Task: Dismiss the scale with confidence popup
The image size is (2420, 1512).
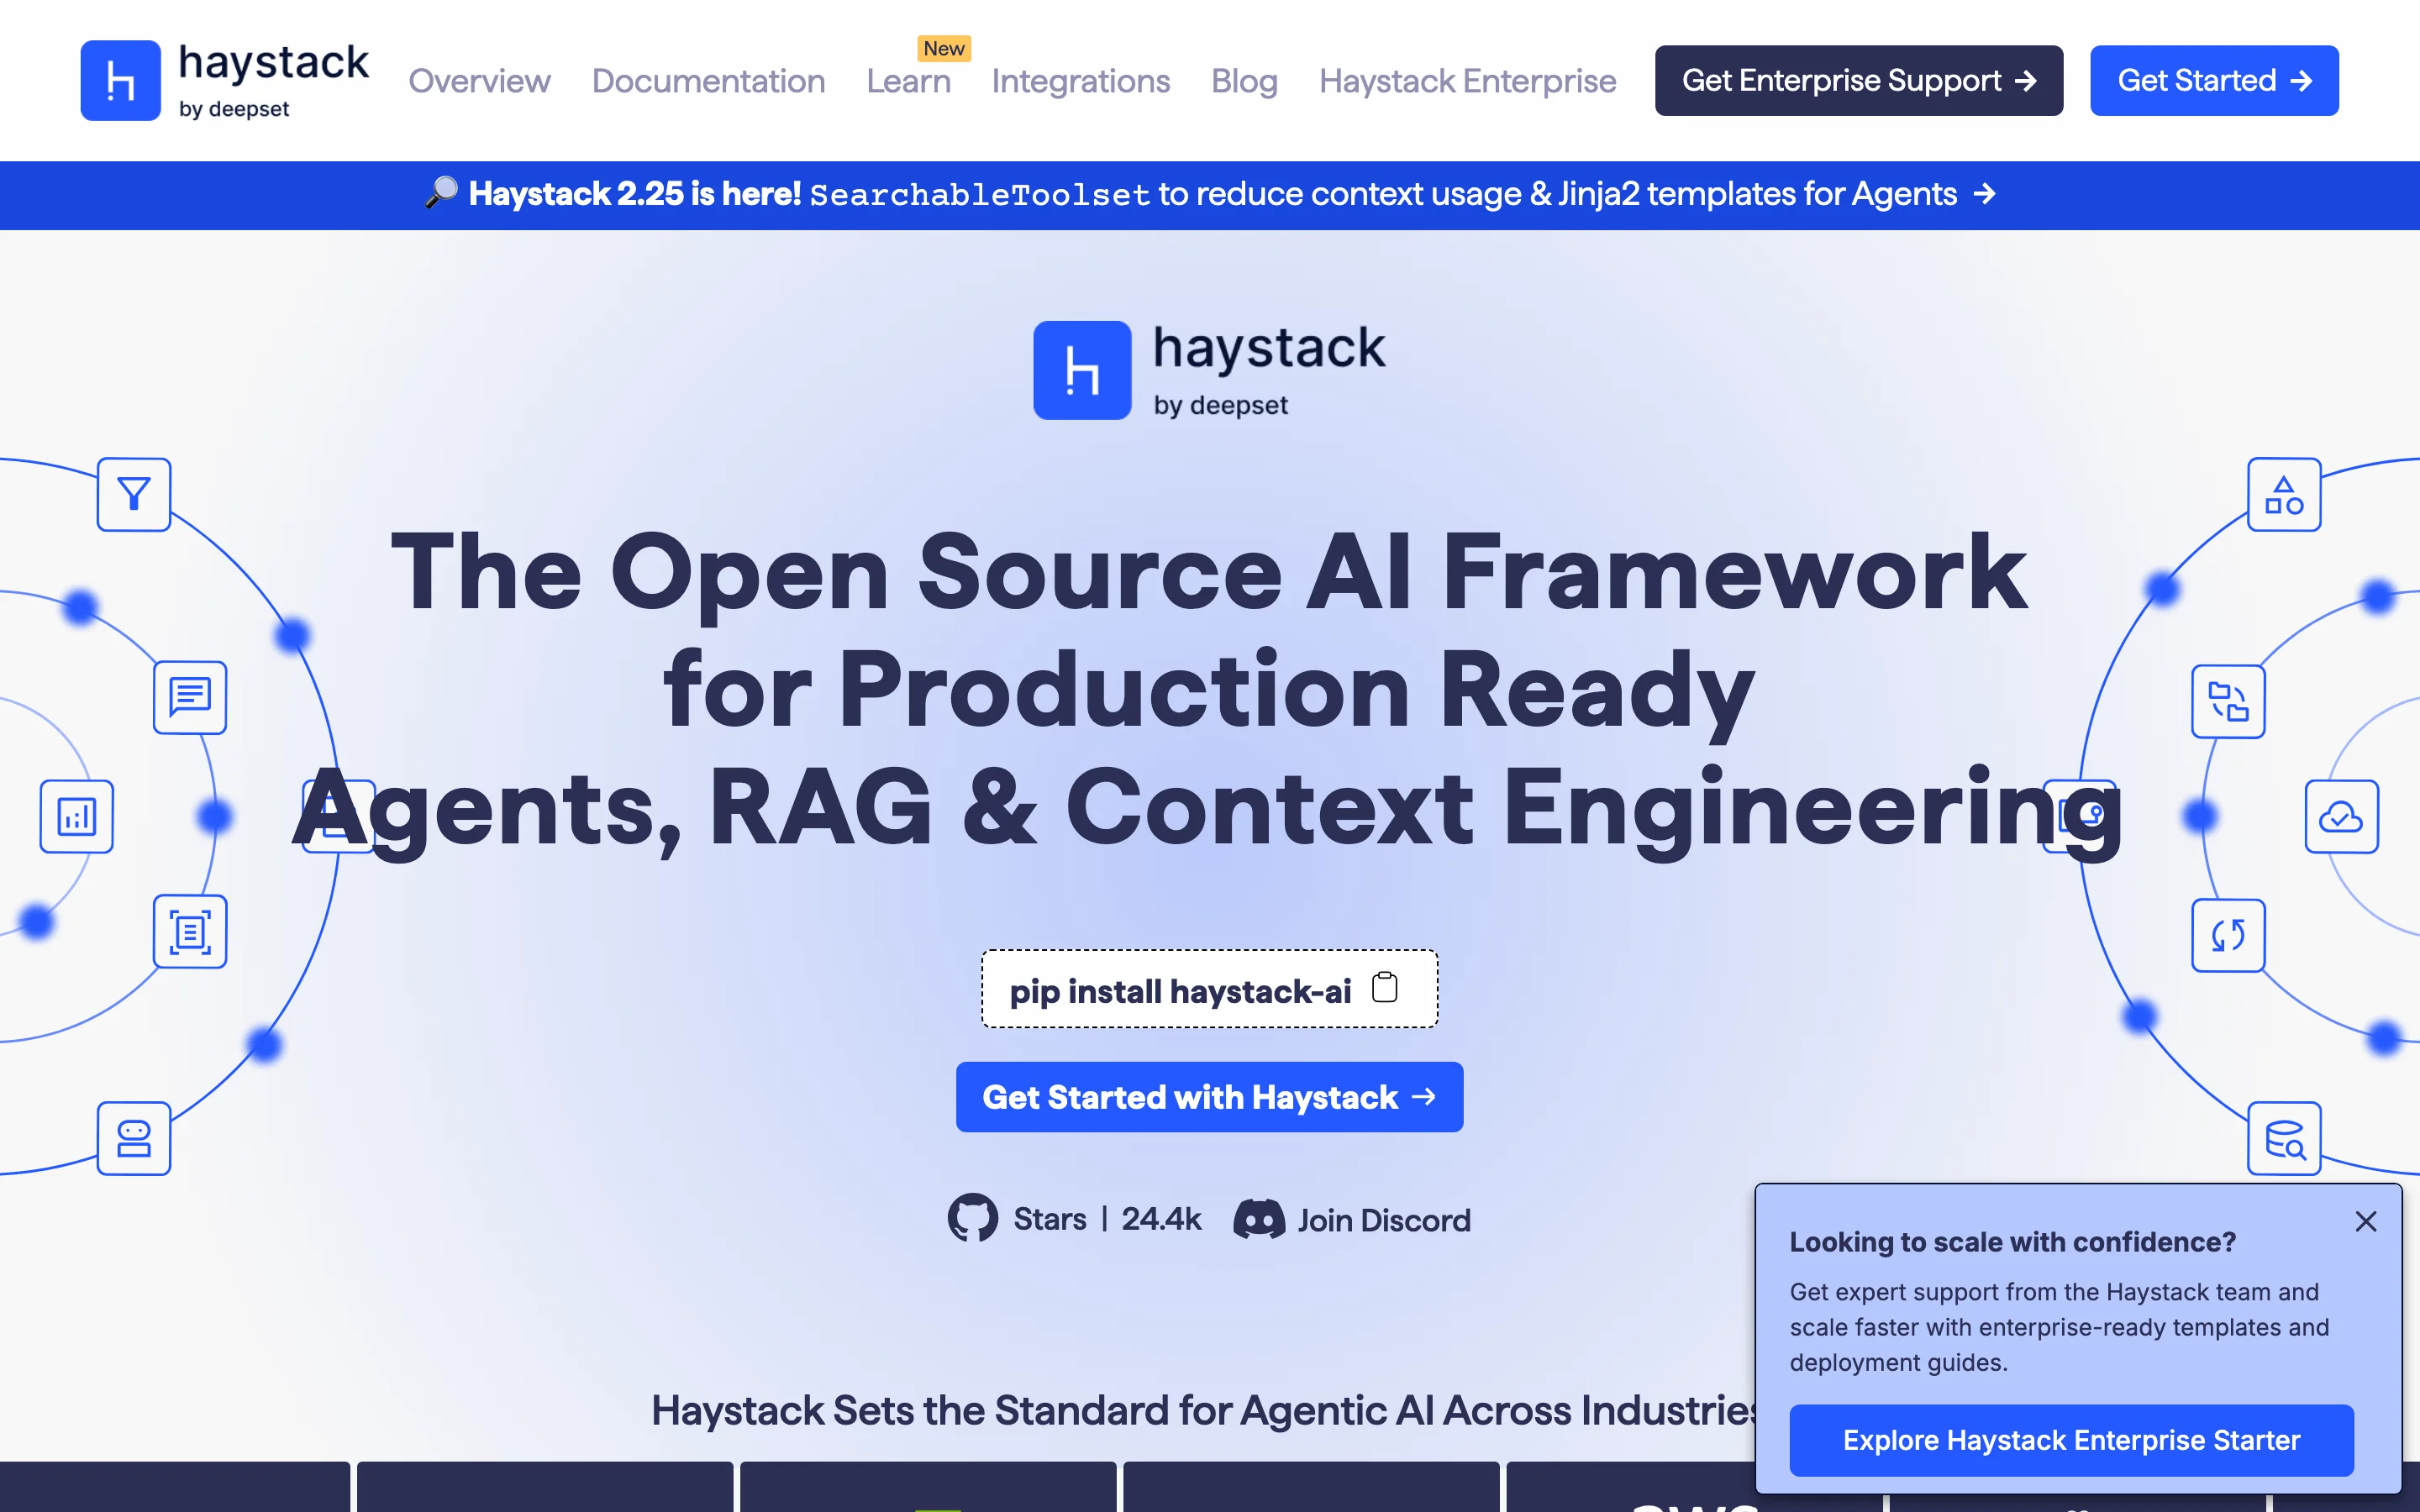Action: click(x=2365, y=1221)
